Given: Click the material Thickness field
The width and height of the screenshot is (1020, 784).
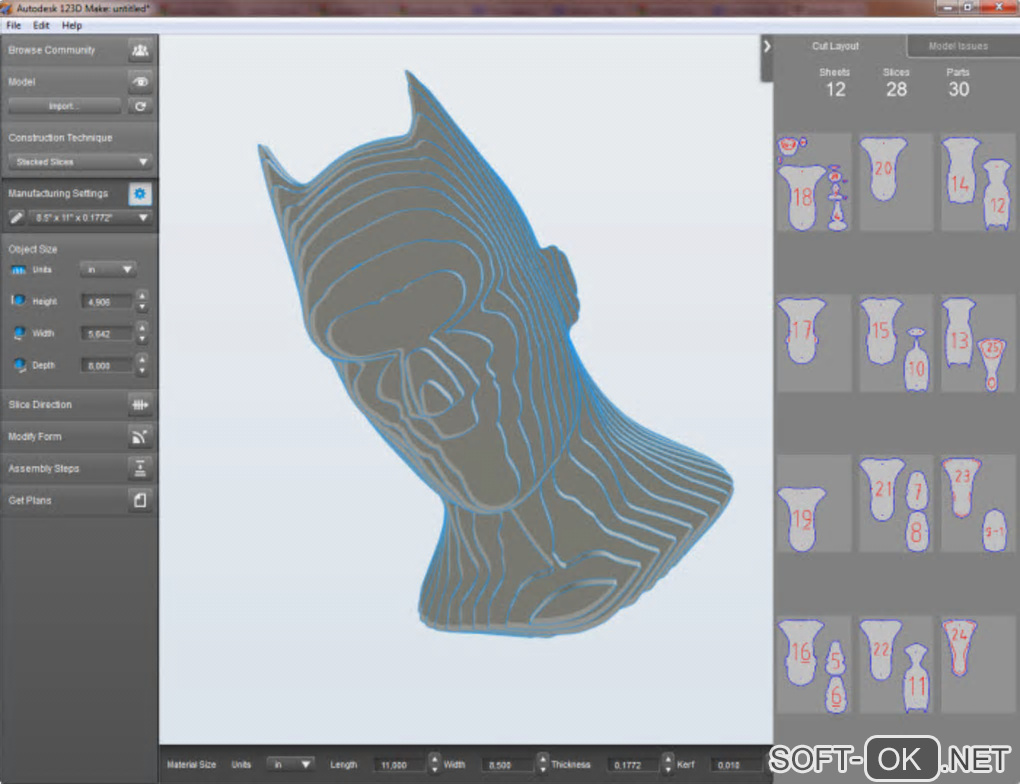Looking at the screenshot, I should pyautogui.click(x=634, y=765).
